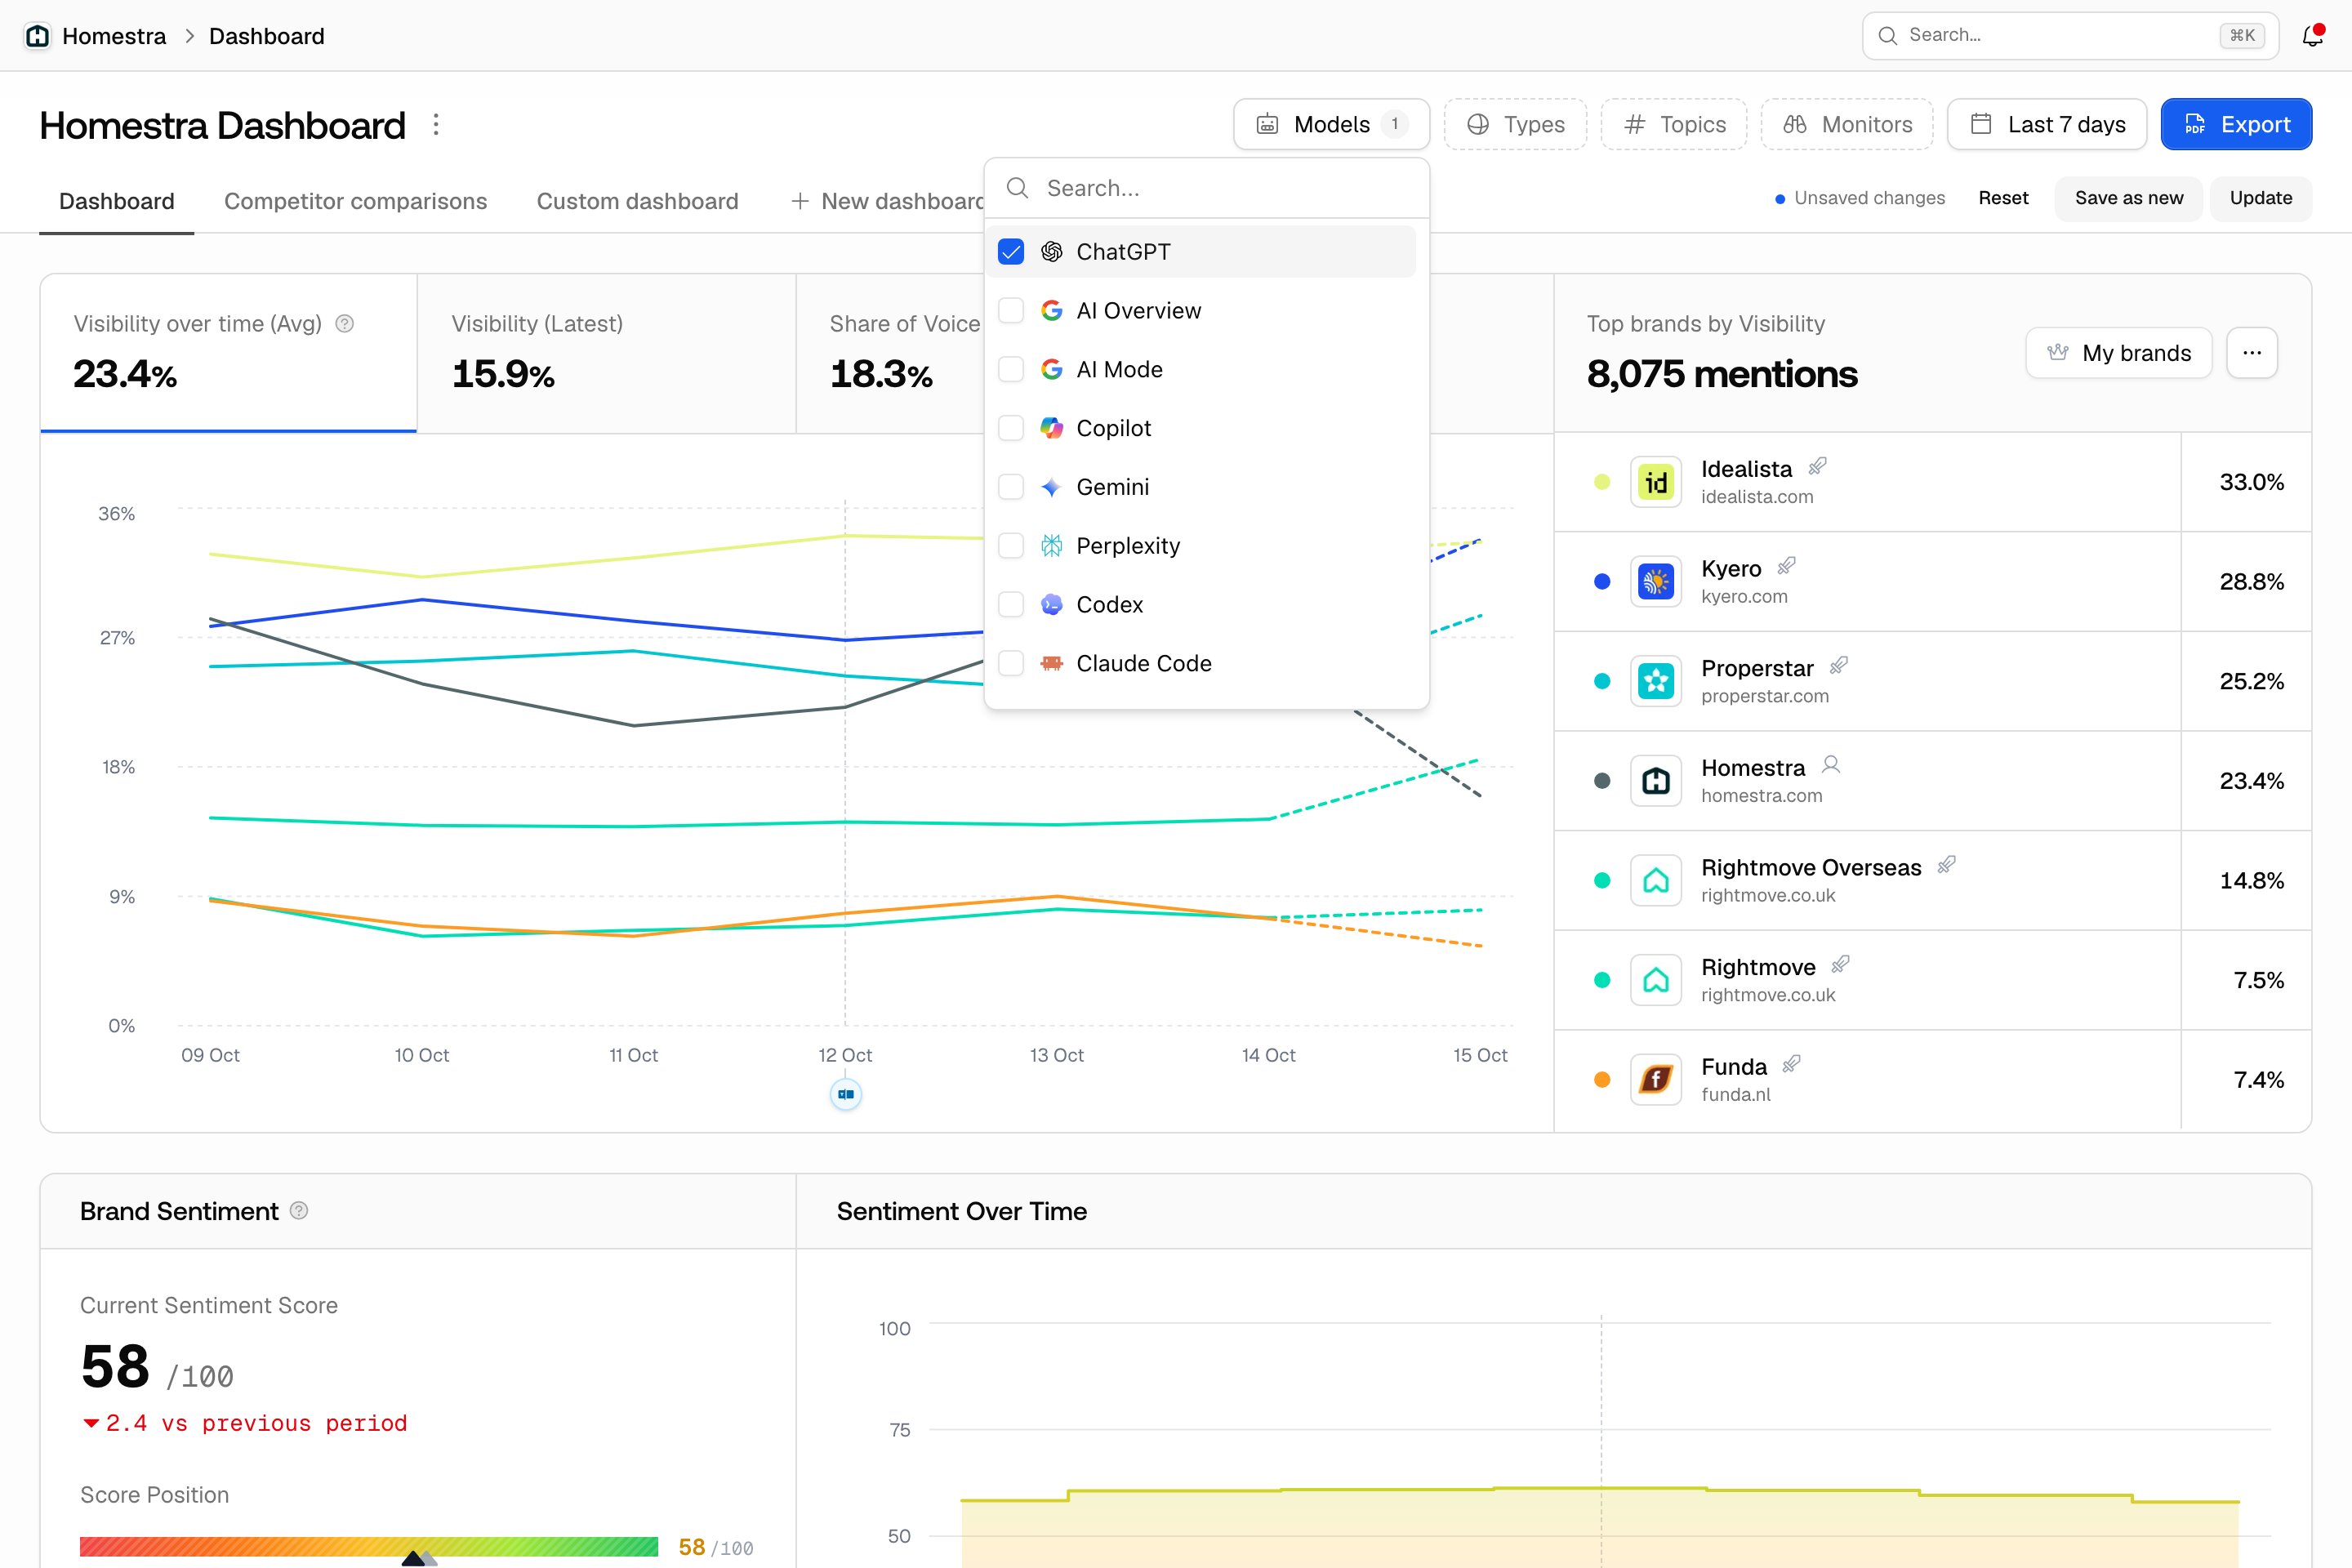The width and height of the screenshot is (2352, 1568).
Task: Click the Codex logo icon in model list
Action: (1051, 605)
